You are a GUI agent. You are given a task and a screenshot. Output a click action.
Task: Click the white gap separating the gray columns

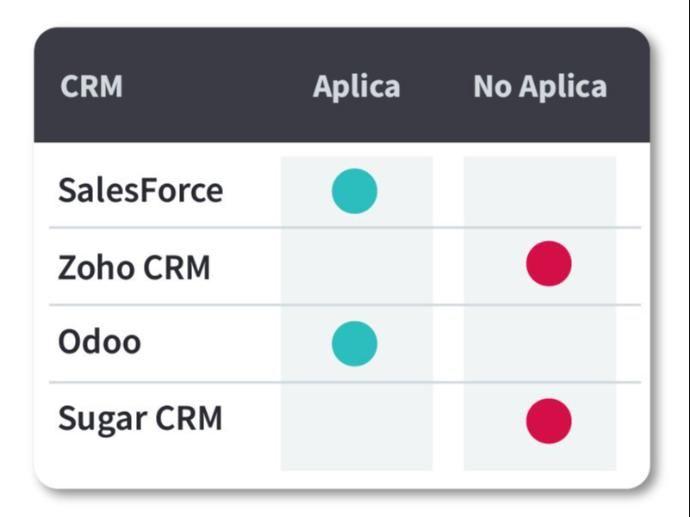(448, 300)
